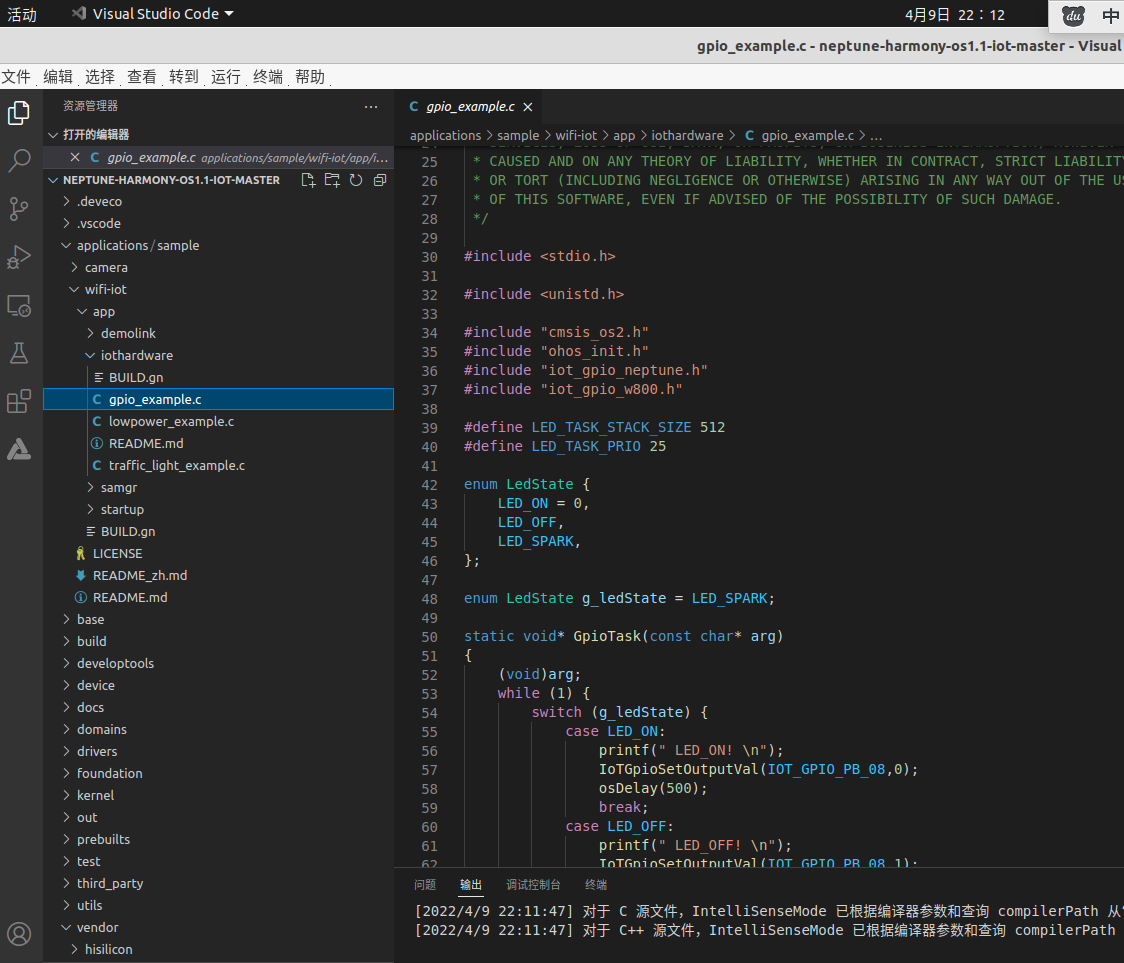
Task: Close gpio_example.c in open editors list
Action: click(x=75, y=157)
